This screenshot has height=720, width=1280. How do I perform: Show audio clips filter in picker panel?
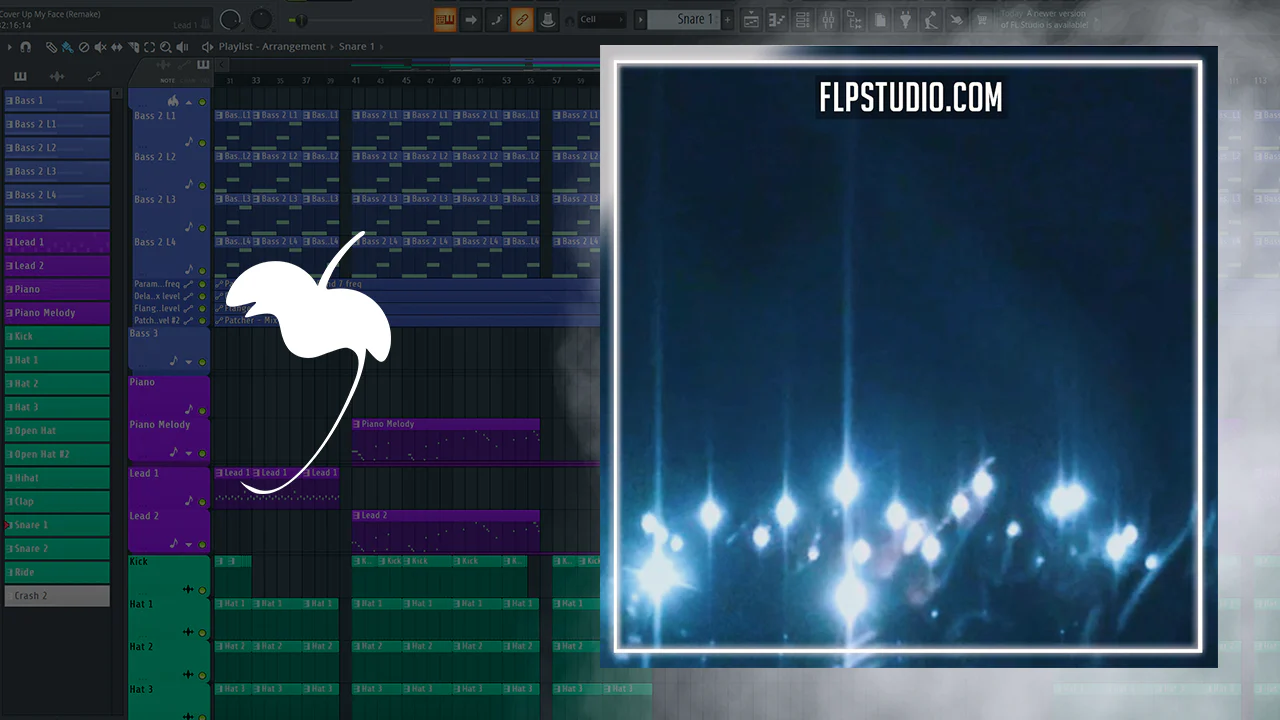57,76
